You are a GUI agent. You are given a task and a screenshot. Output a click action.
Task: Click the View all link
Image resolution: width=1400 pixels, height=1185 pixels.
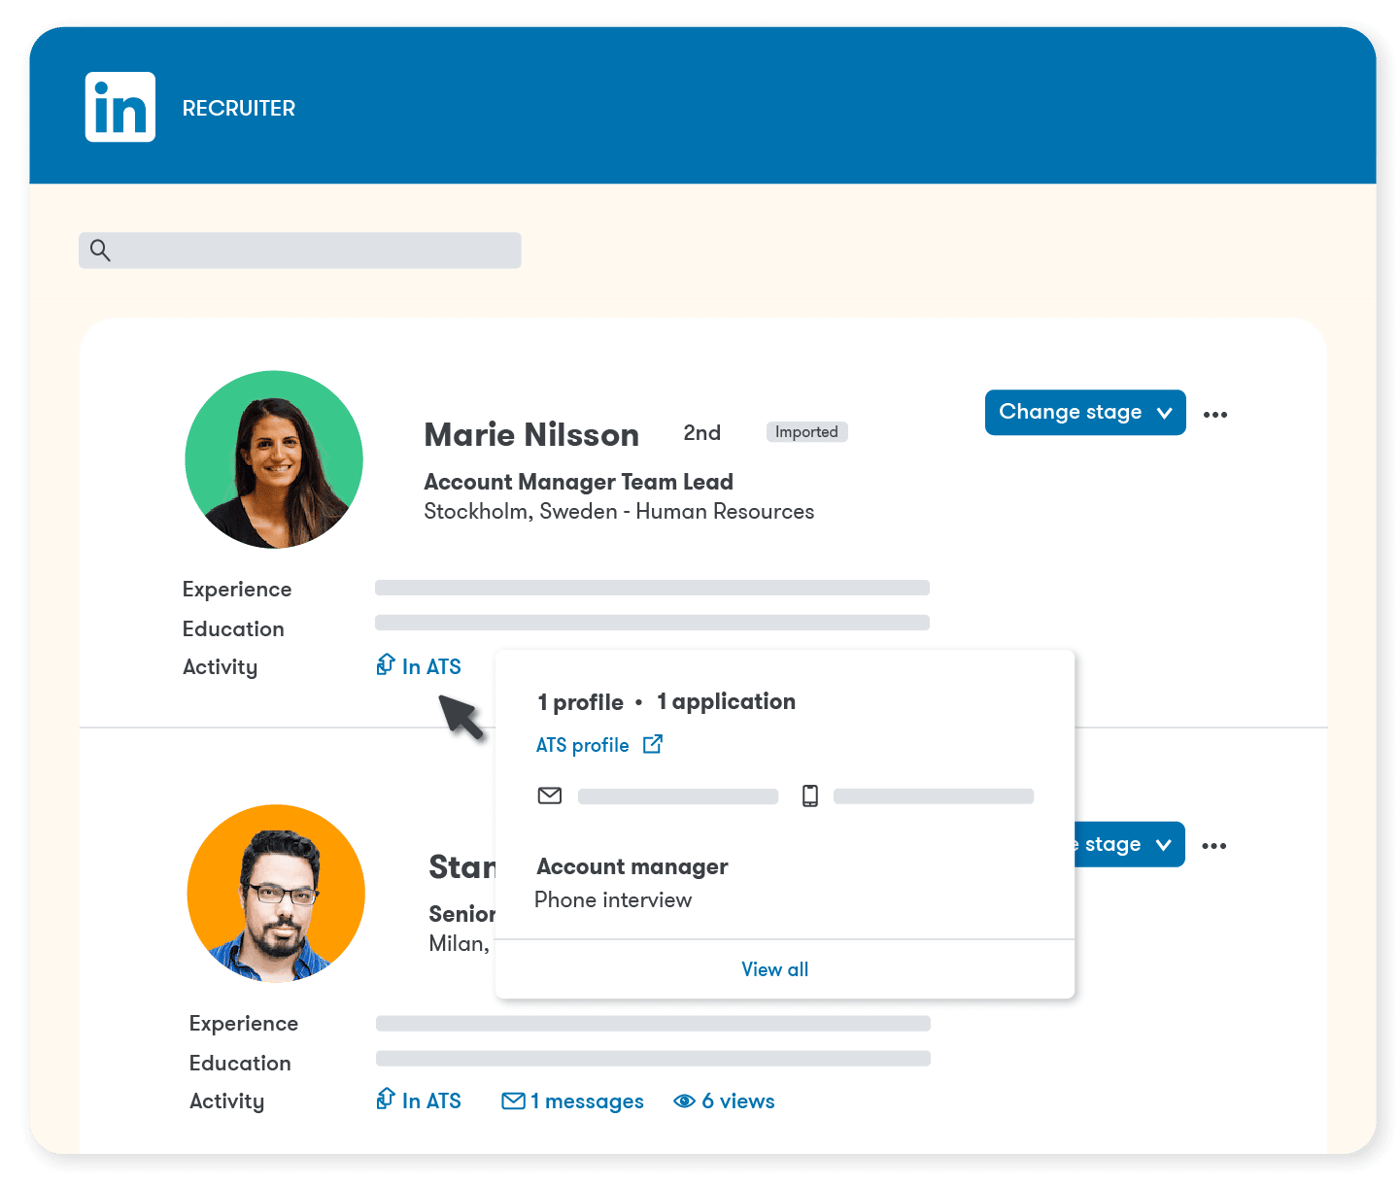[x=775, y=968]
